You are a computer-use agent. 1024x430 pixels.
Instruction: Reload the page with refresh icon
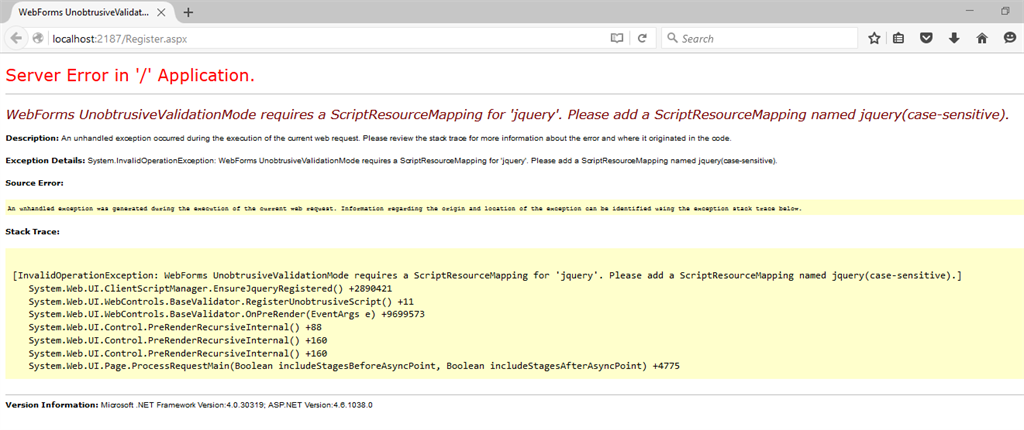pos(643,39)
